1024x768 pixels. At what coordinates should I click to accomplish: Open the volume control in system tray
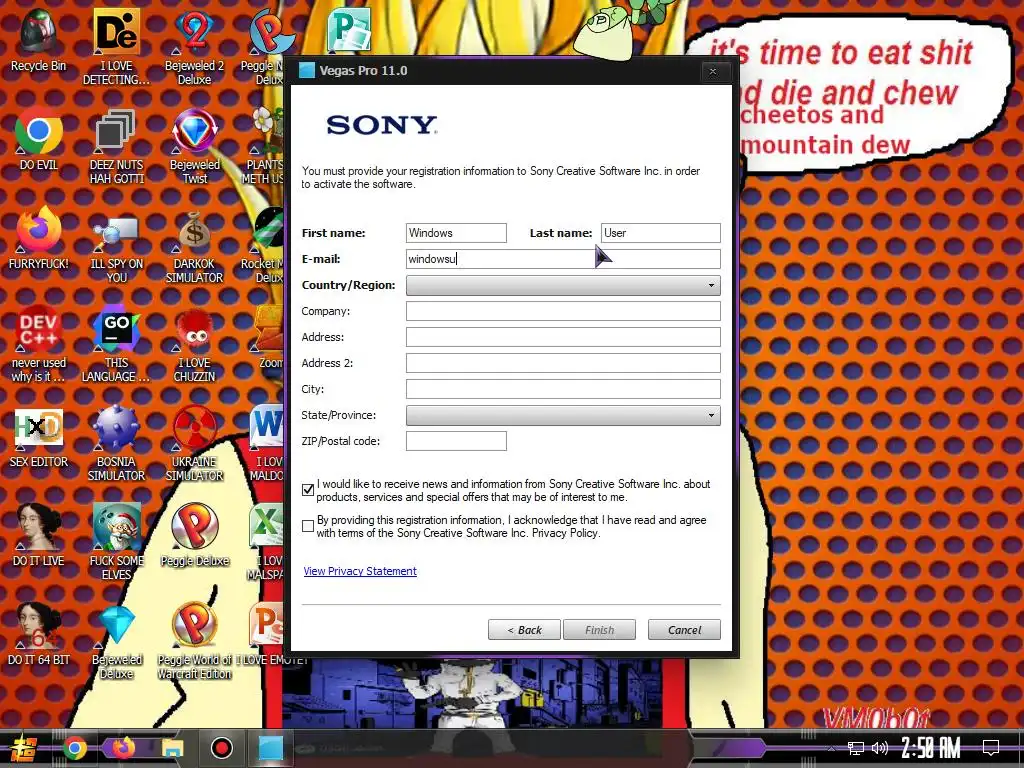[880, 748]
